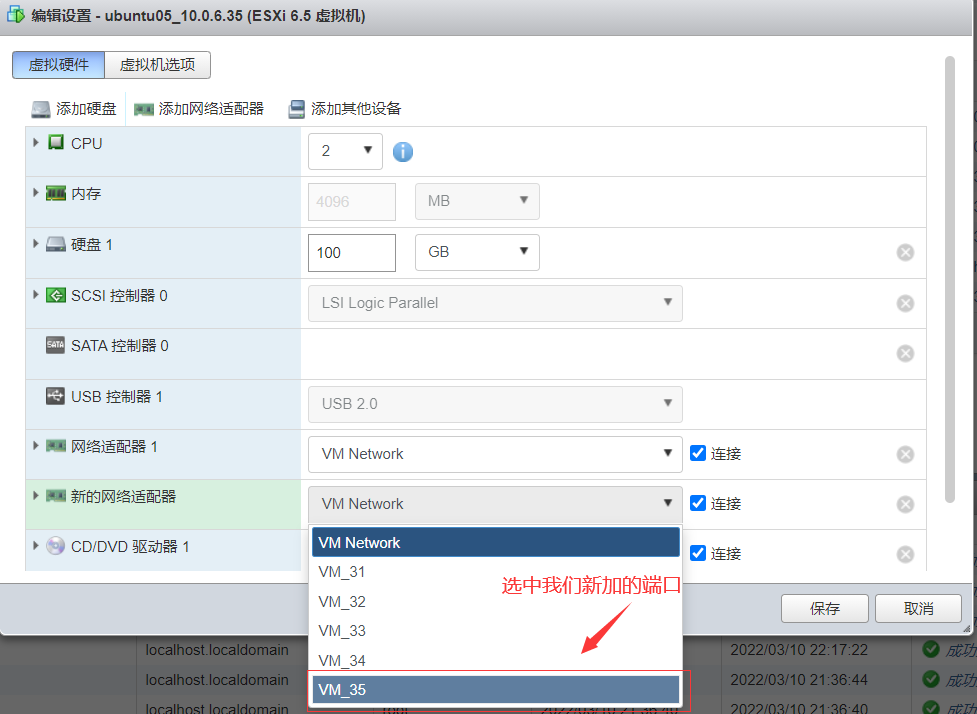
Task: Remove network adapter 1 with its X icon
Action: (x=905, y=454)
